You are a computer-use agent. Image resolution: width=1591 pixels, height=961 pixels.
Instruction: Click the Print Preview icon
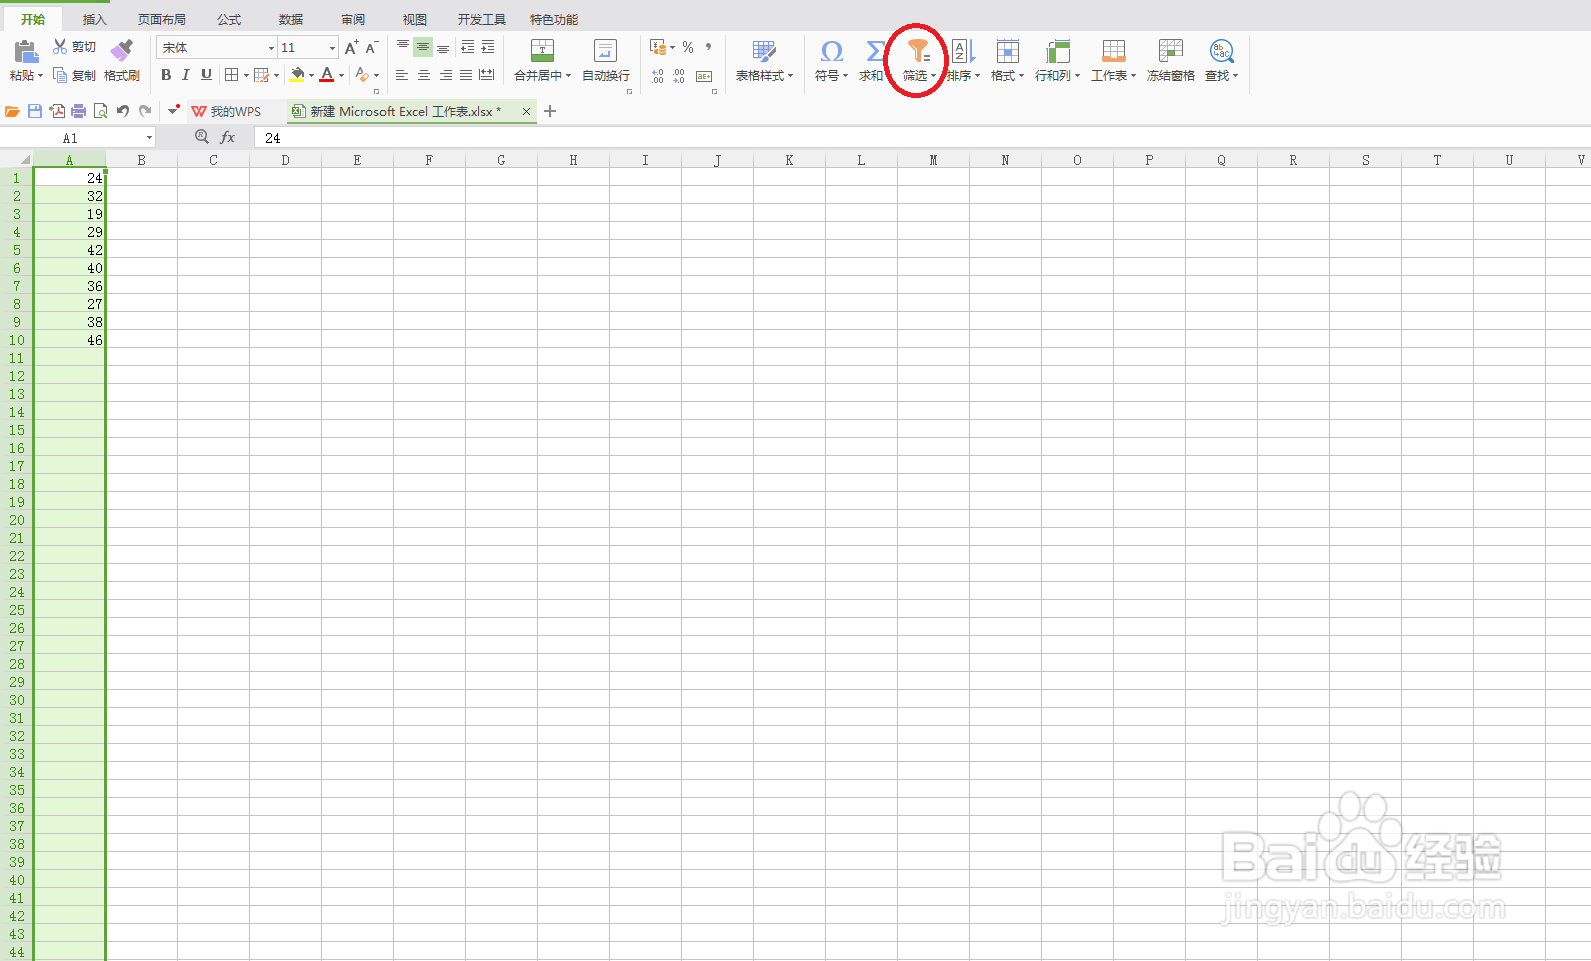100,111
